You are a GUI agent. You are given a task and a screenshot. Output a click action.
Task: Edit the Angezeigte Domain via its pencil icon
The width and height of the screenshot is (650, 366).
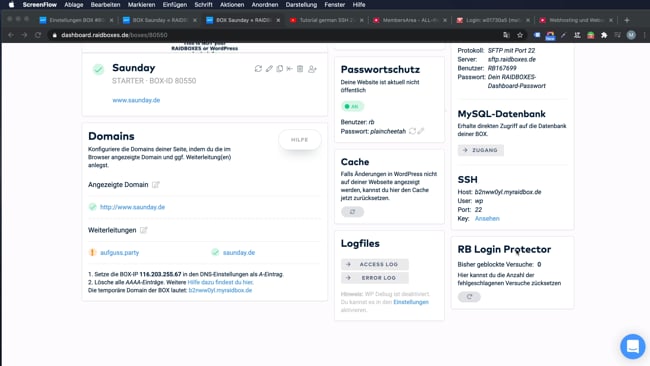tap(155, 184)
